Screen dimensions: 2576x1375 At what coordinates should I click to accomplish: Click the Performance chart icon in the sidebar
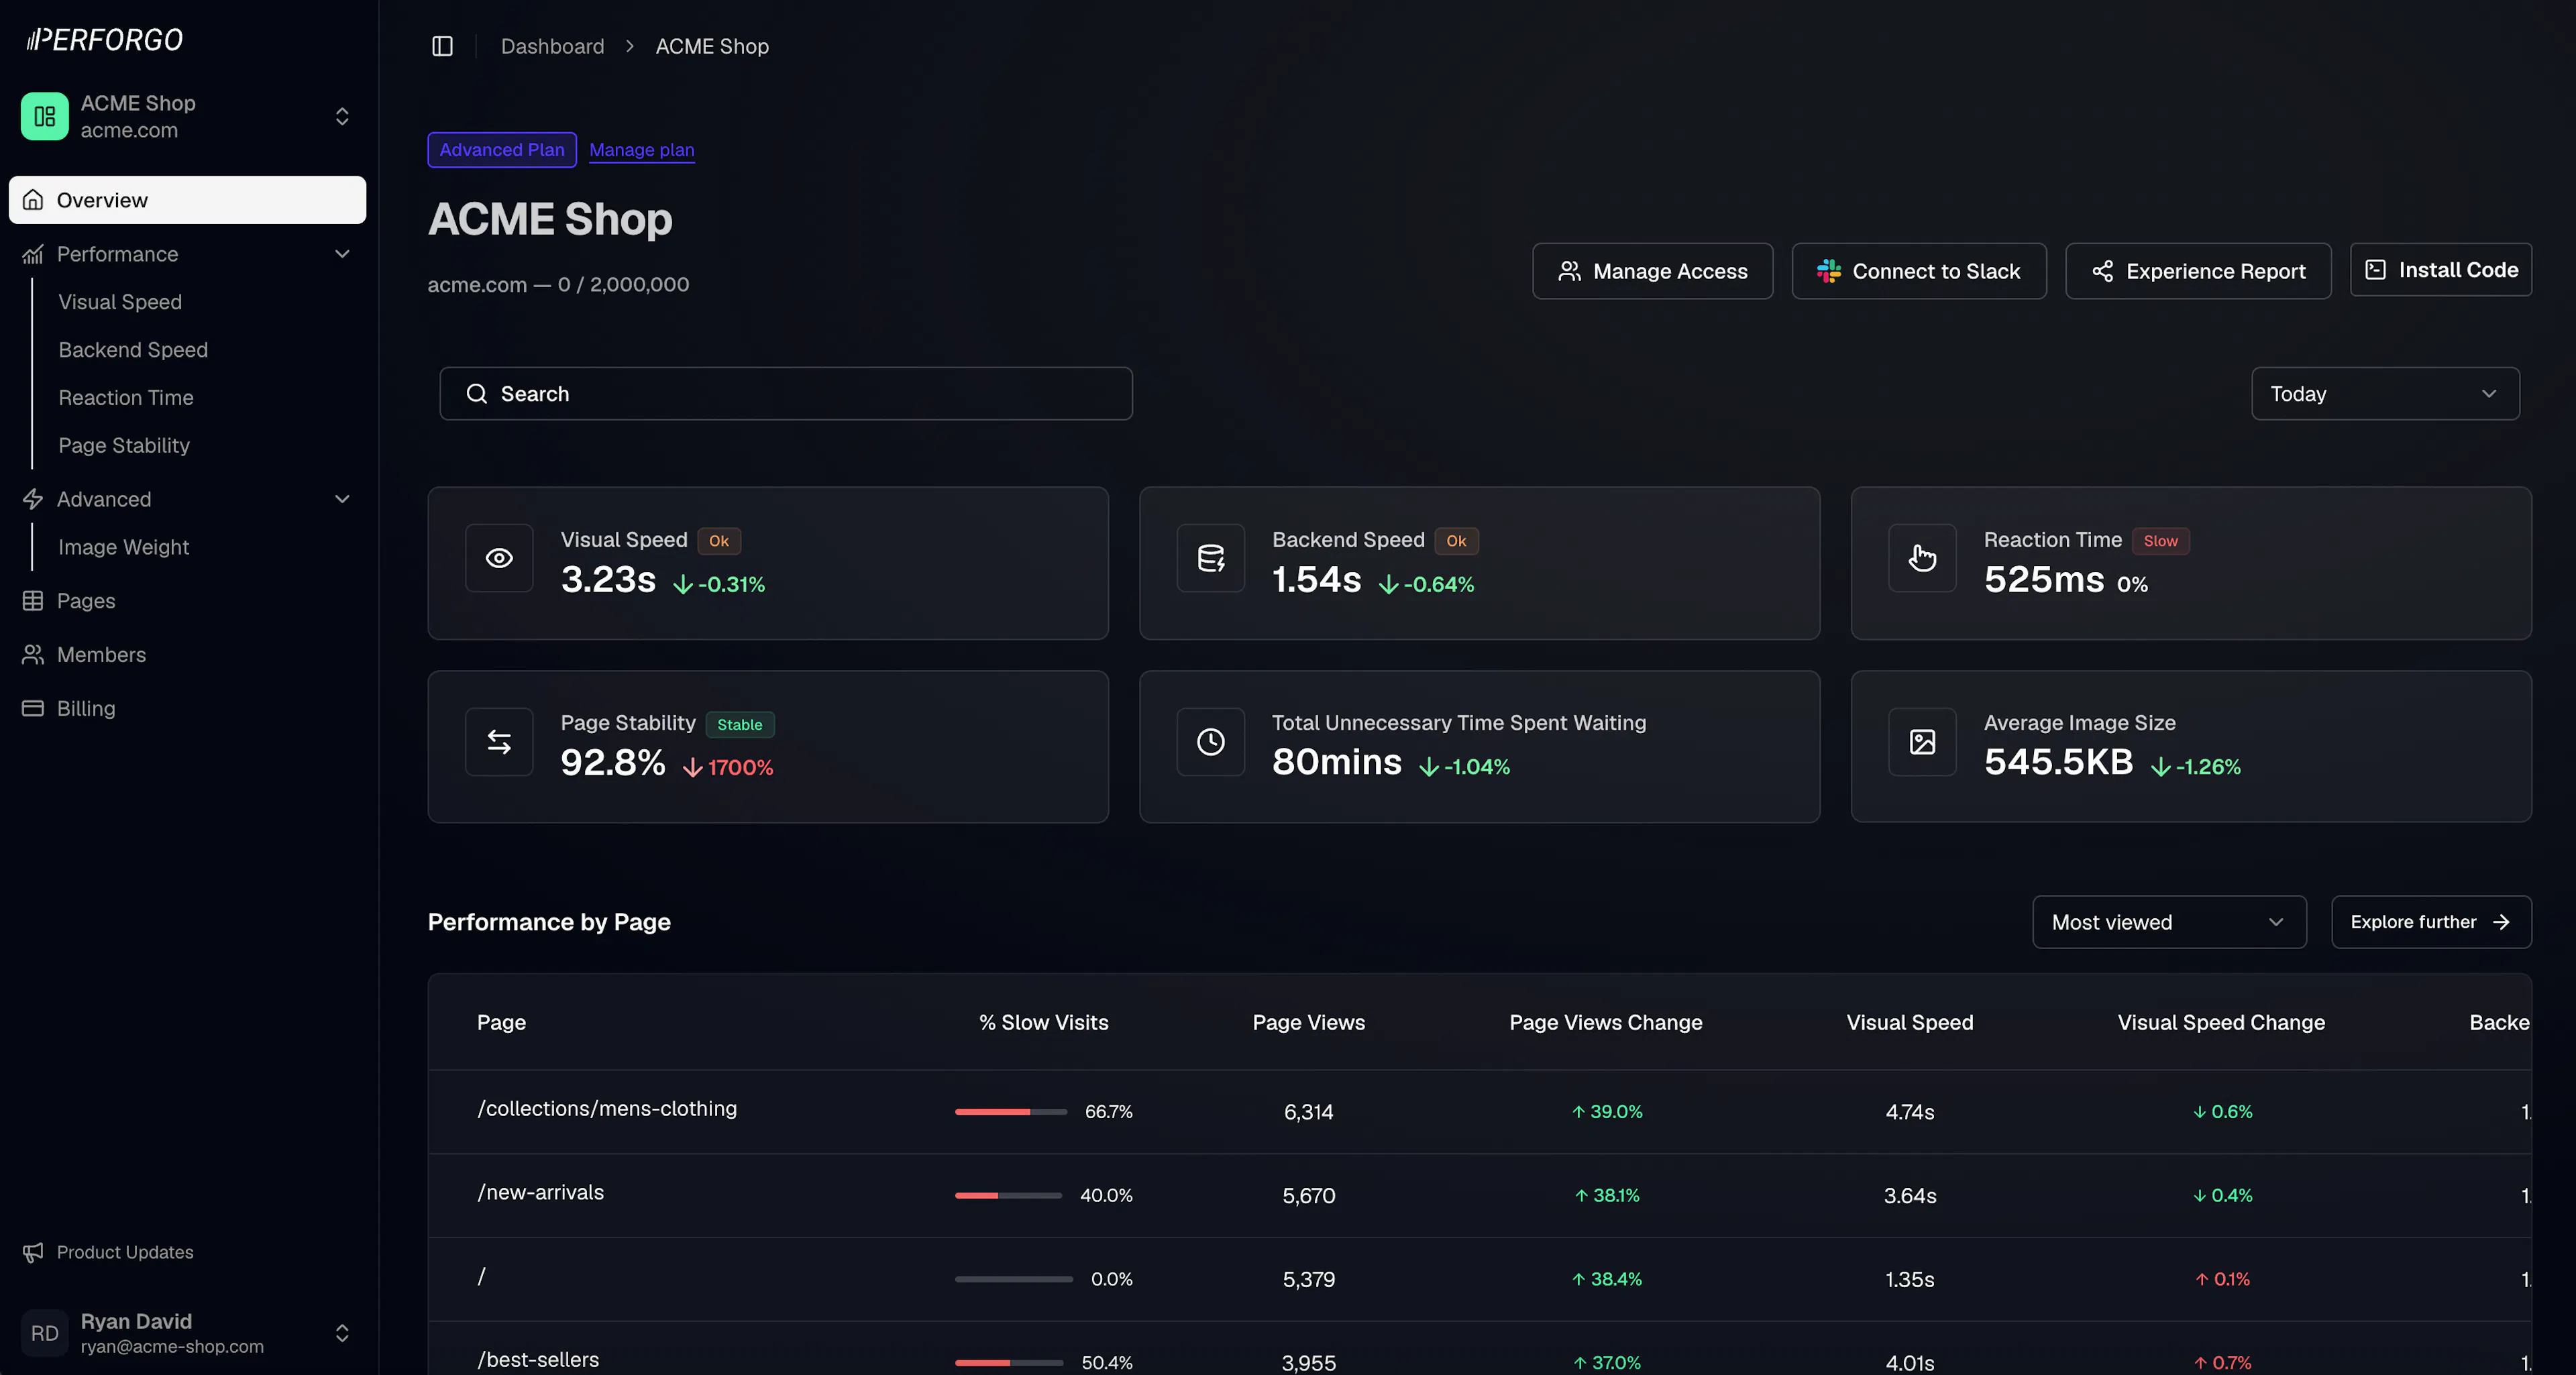(x=33, y=254)
